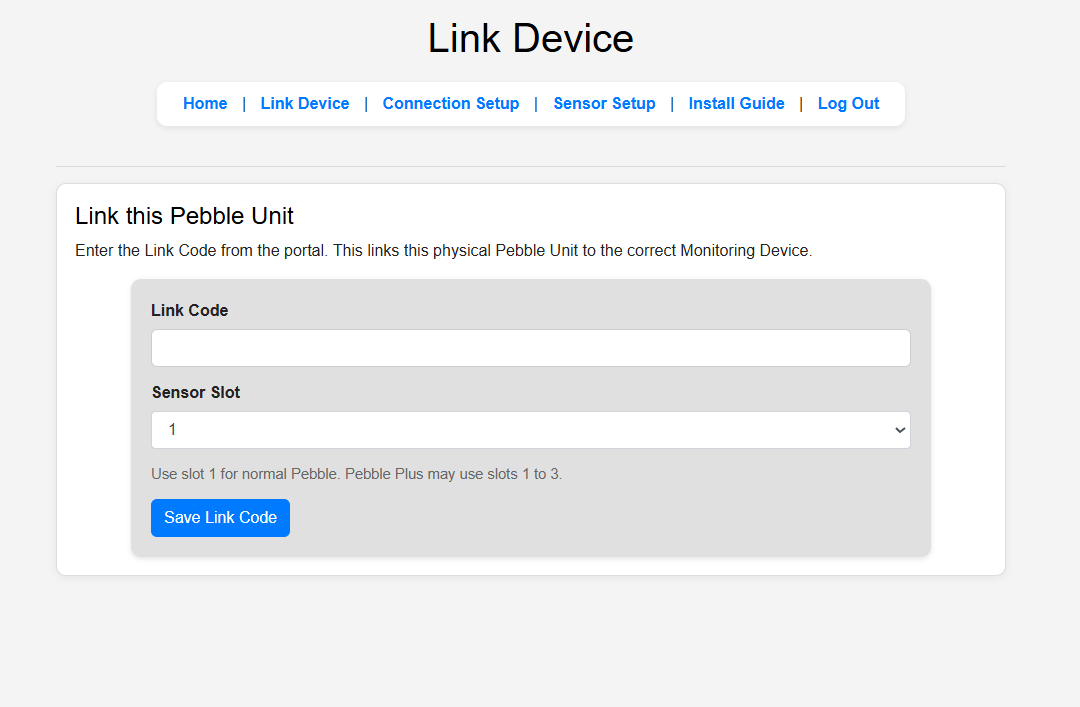View the Install Guide
This screenshot has width=1080, height=707.
pos(736,103)
